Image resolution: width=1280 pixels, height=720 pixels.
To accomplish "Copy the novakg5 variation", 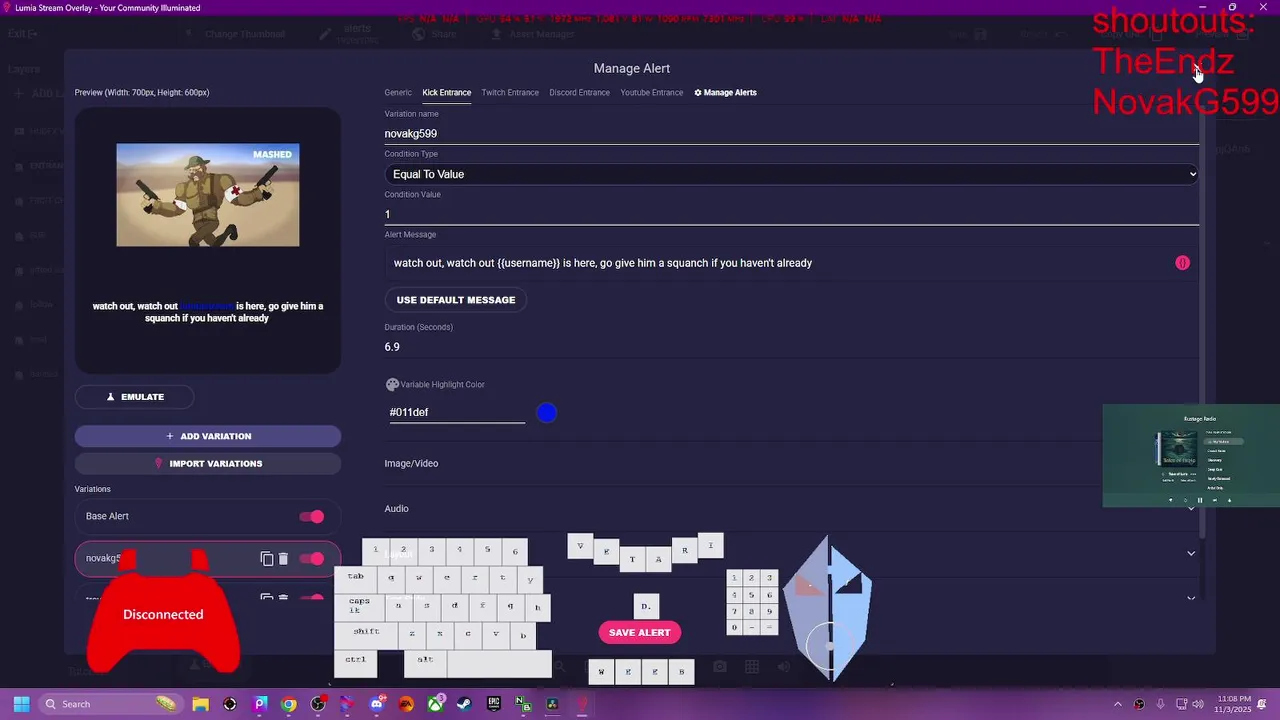I will (x=267, y=559).
